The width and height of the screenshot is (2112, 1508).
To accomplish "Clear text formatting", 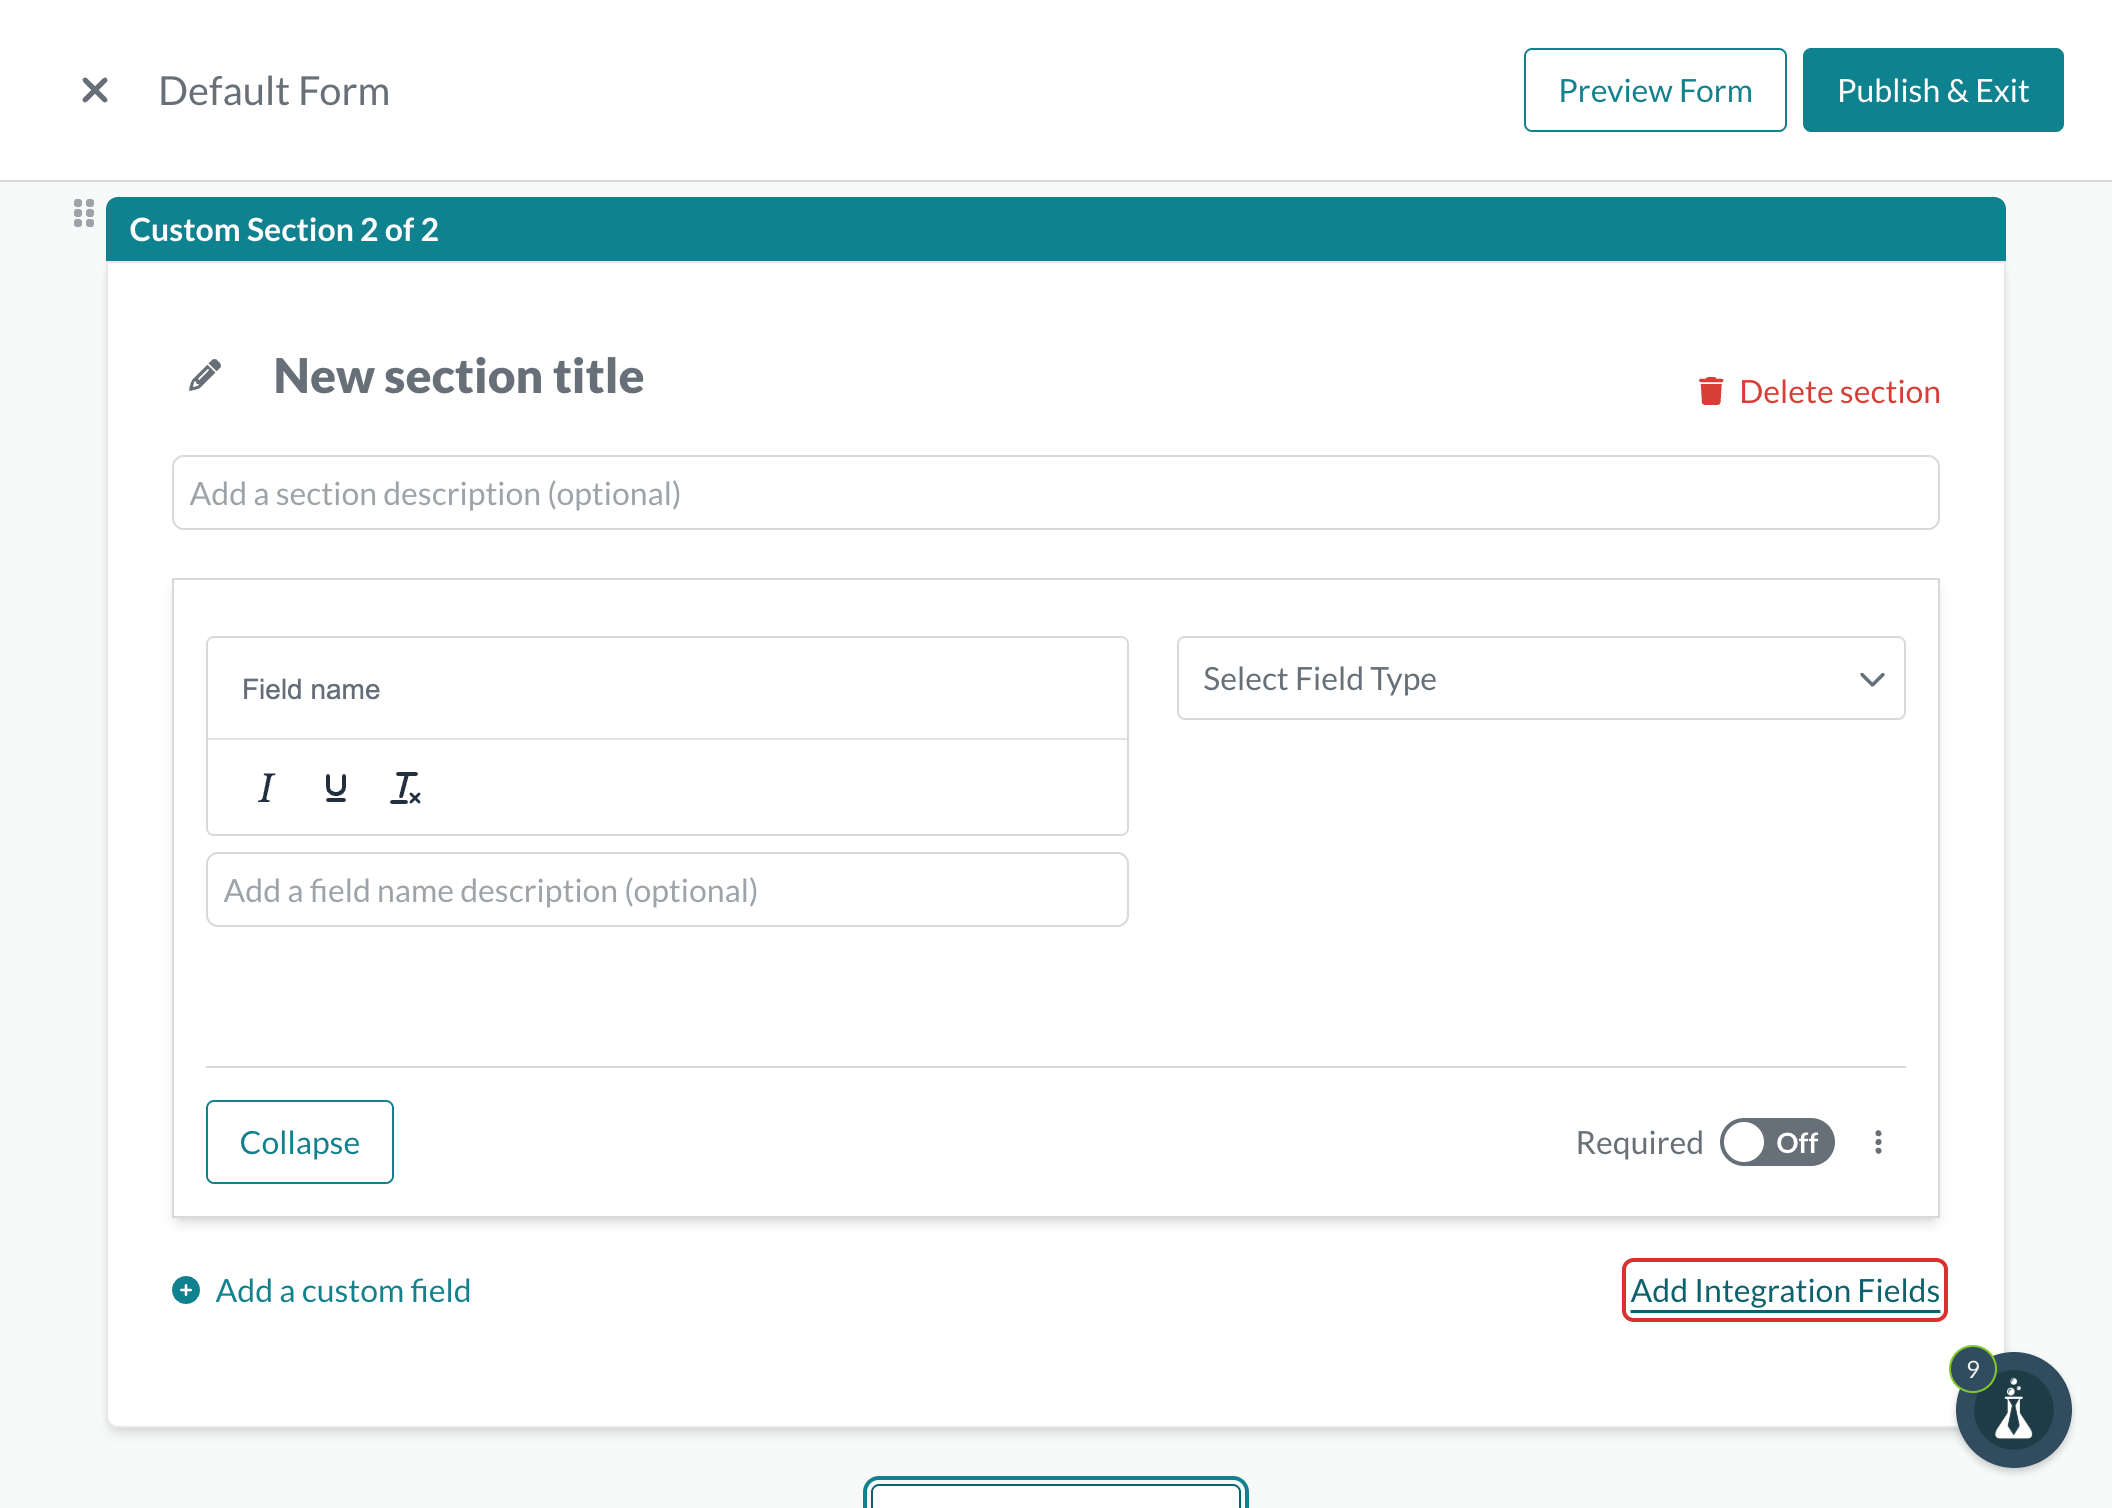I will pos(405,788).
